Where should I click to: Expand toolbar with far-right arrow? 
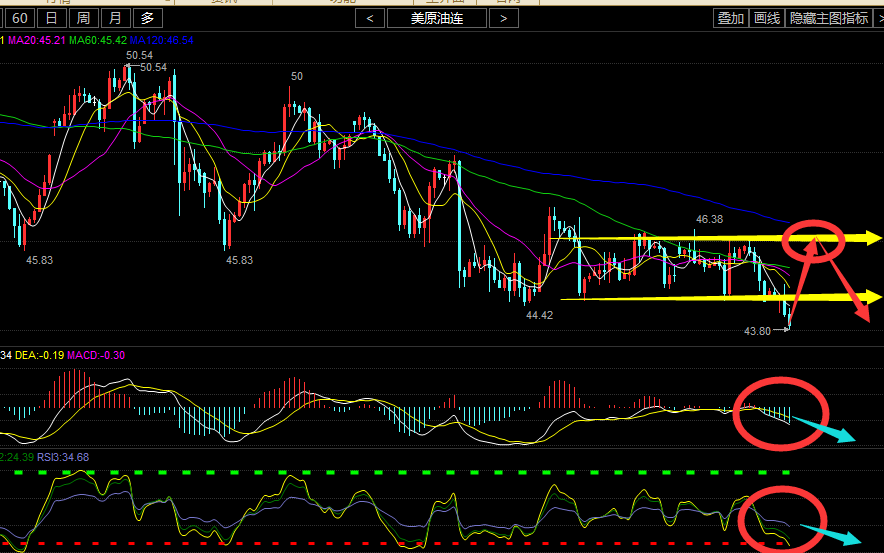877,18
